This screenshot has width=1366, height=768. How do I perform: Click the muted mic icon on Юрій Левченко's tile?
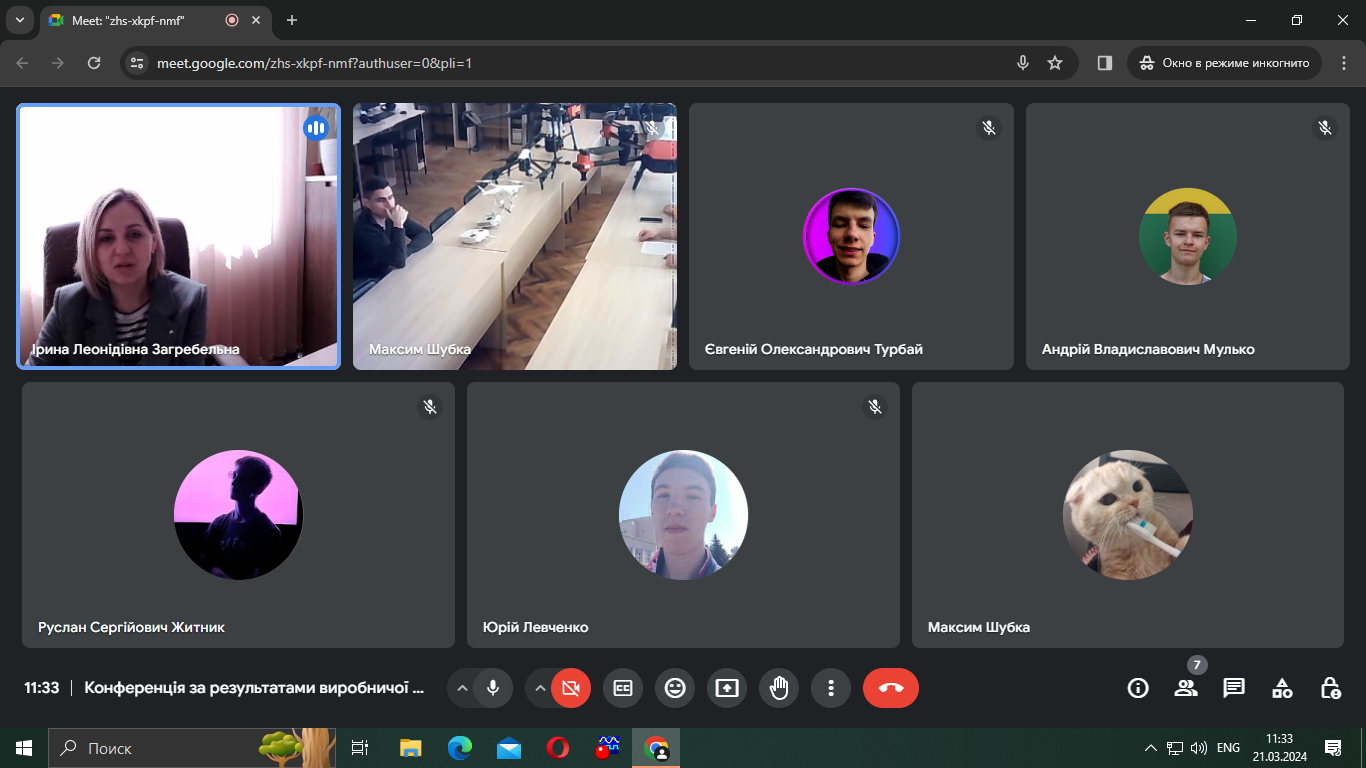875,407
